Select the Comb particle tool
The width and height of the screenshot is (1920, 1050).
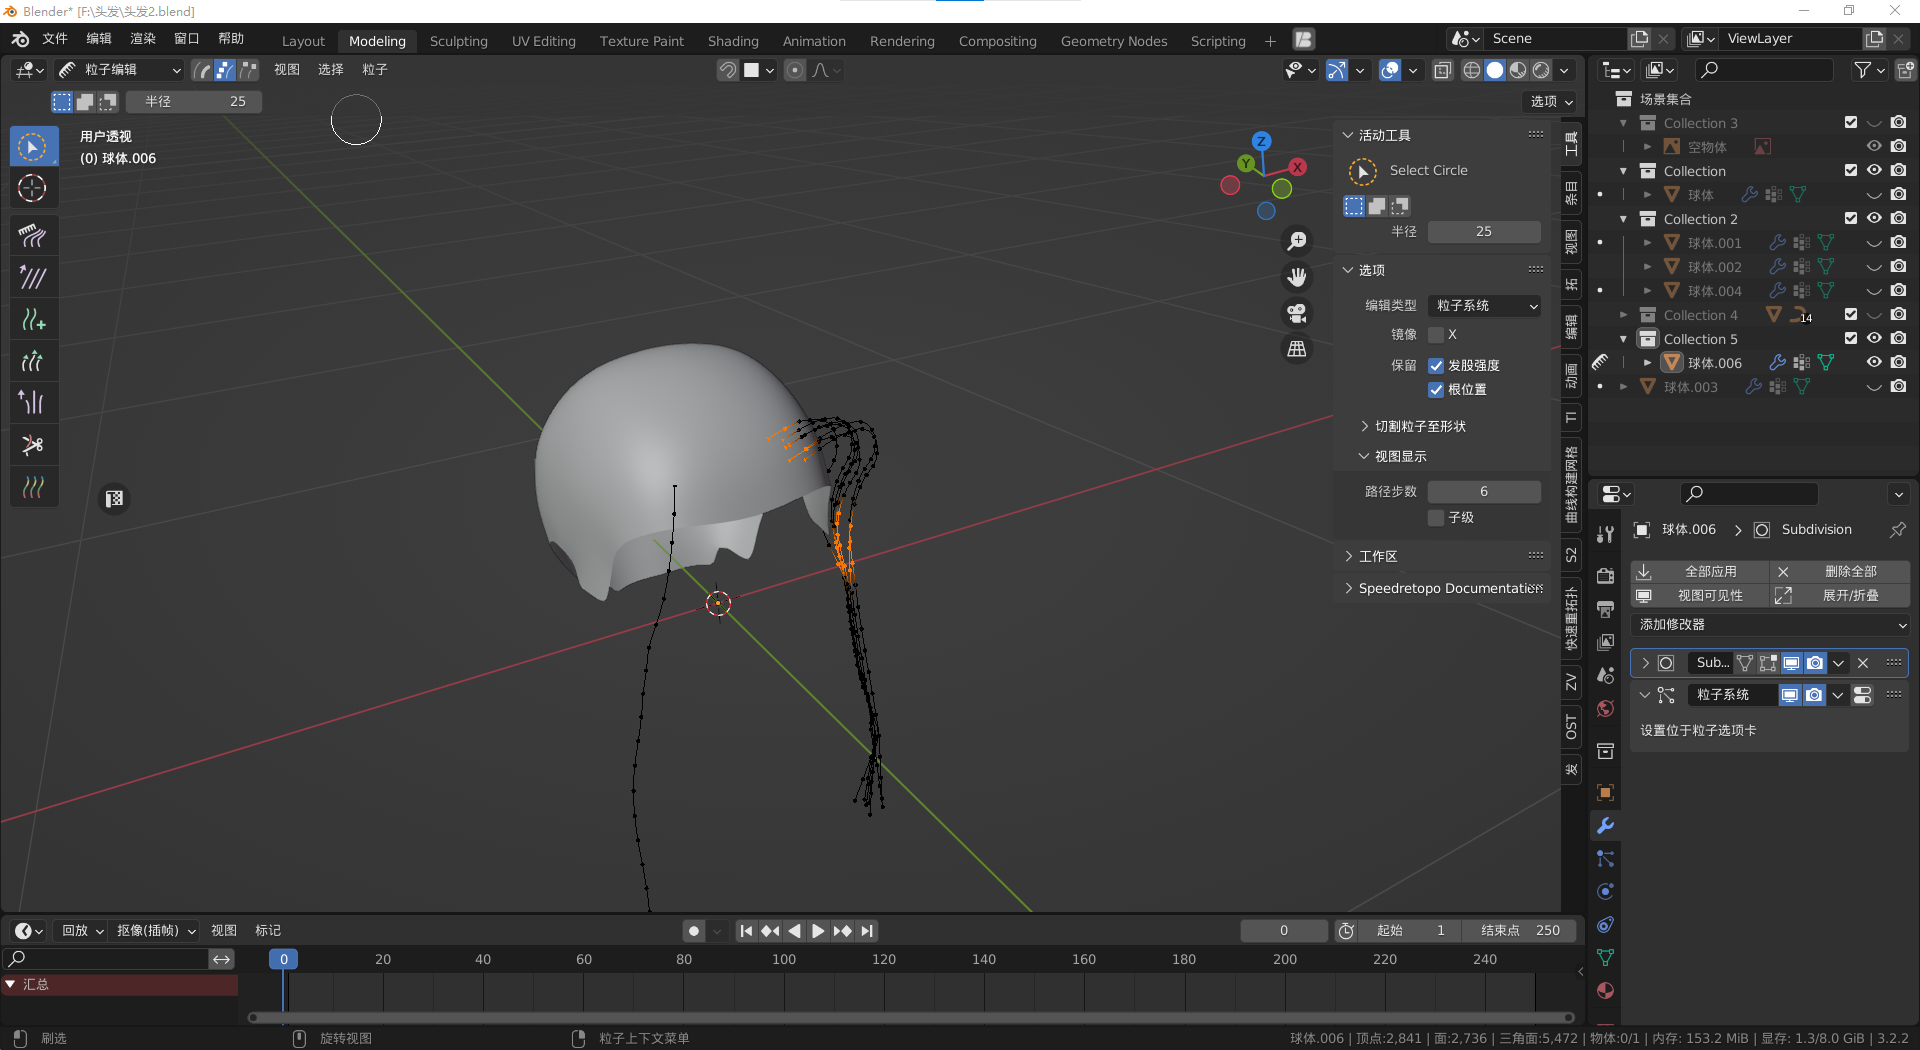pyautogui.click(x=33, y=236)
